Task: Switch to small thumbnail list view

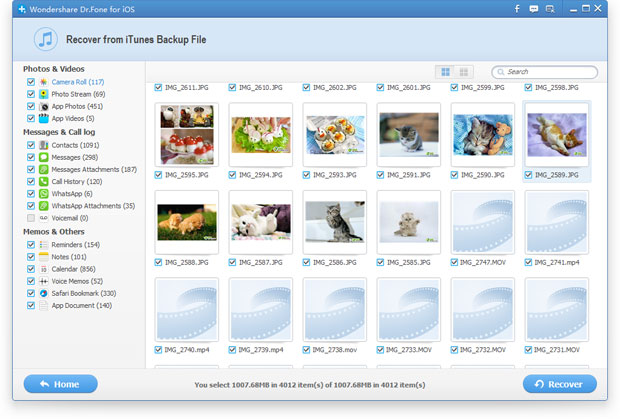Action: coord(463,72)
